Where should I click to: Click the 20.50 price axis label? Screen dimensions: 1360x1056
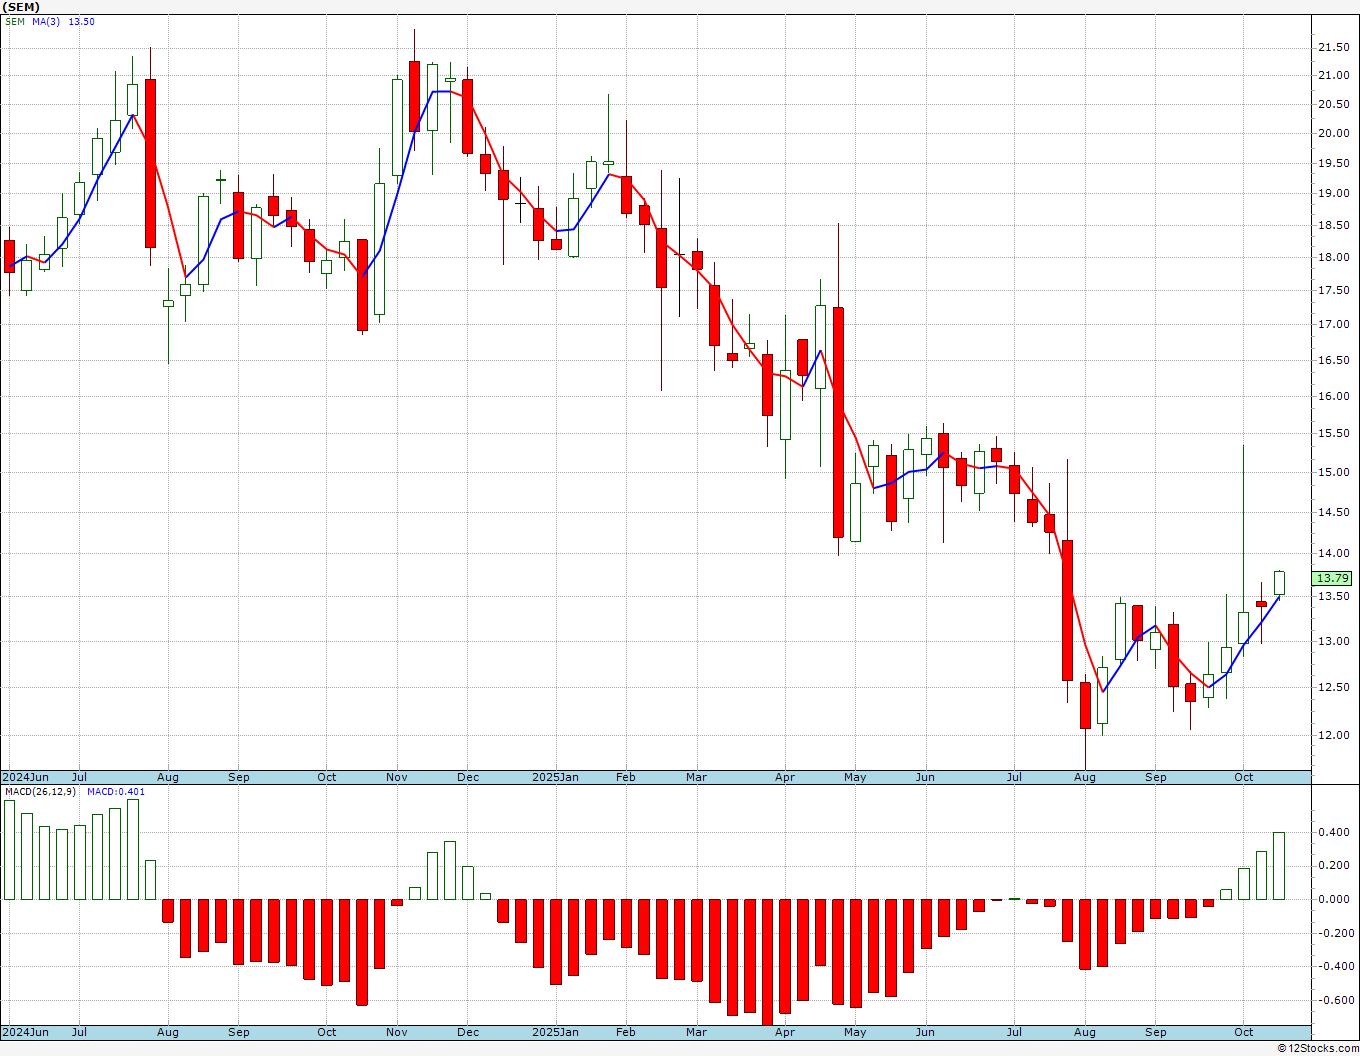(1332, 105)
